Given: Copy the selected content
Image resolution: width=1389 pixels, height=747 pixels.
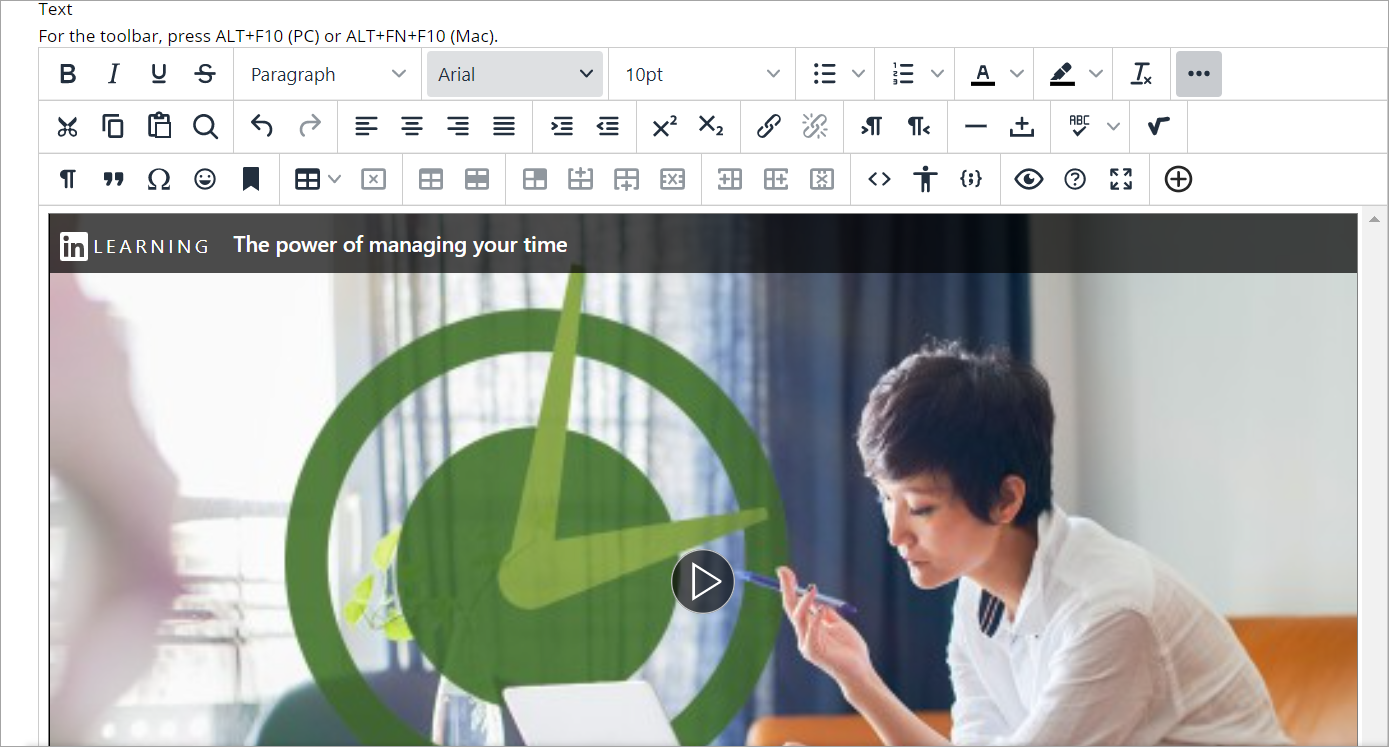Looking at the screenshot, I should point(113,126).
